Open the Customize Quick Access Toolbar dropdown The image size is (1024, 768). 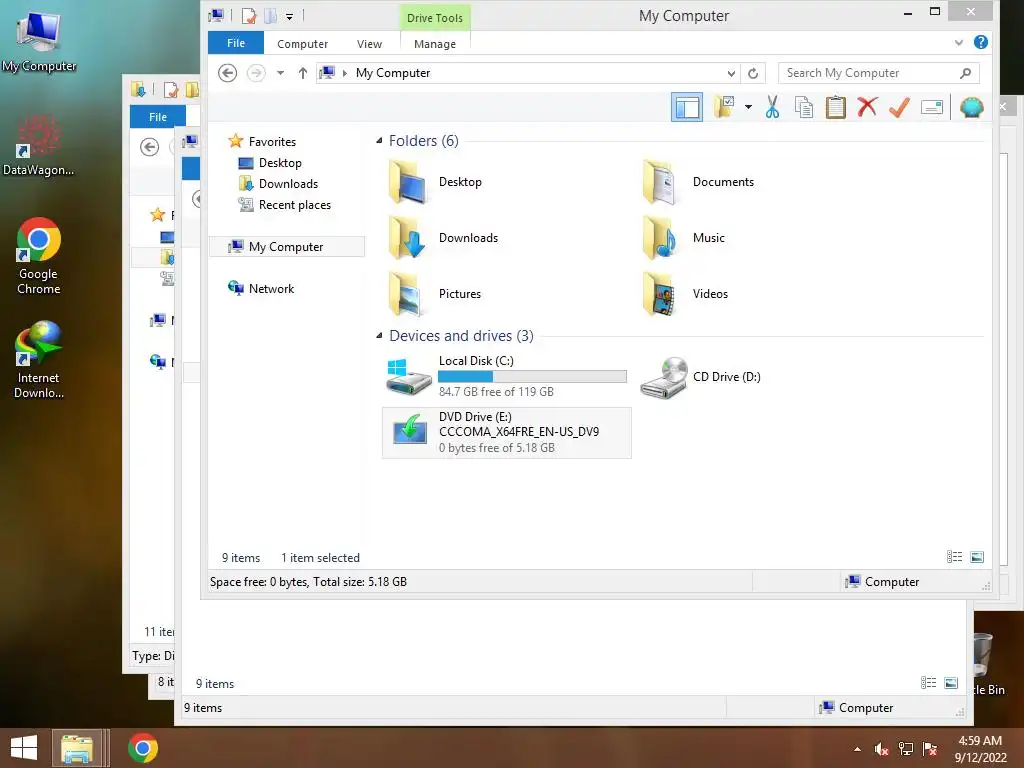point(289,16)
